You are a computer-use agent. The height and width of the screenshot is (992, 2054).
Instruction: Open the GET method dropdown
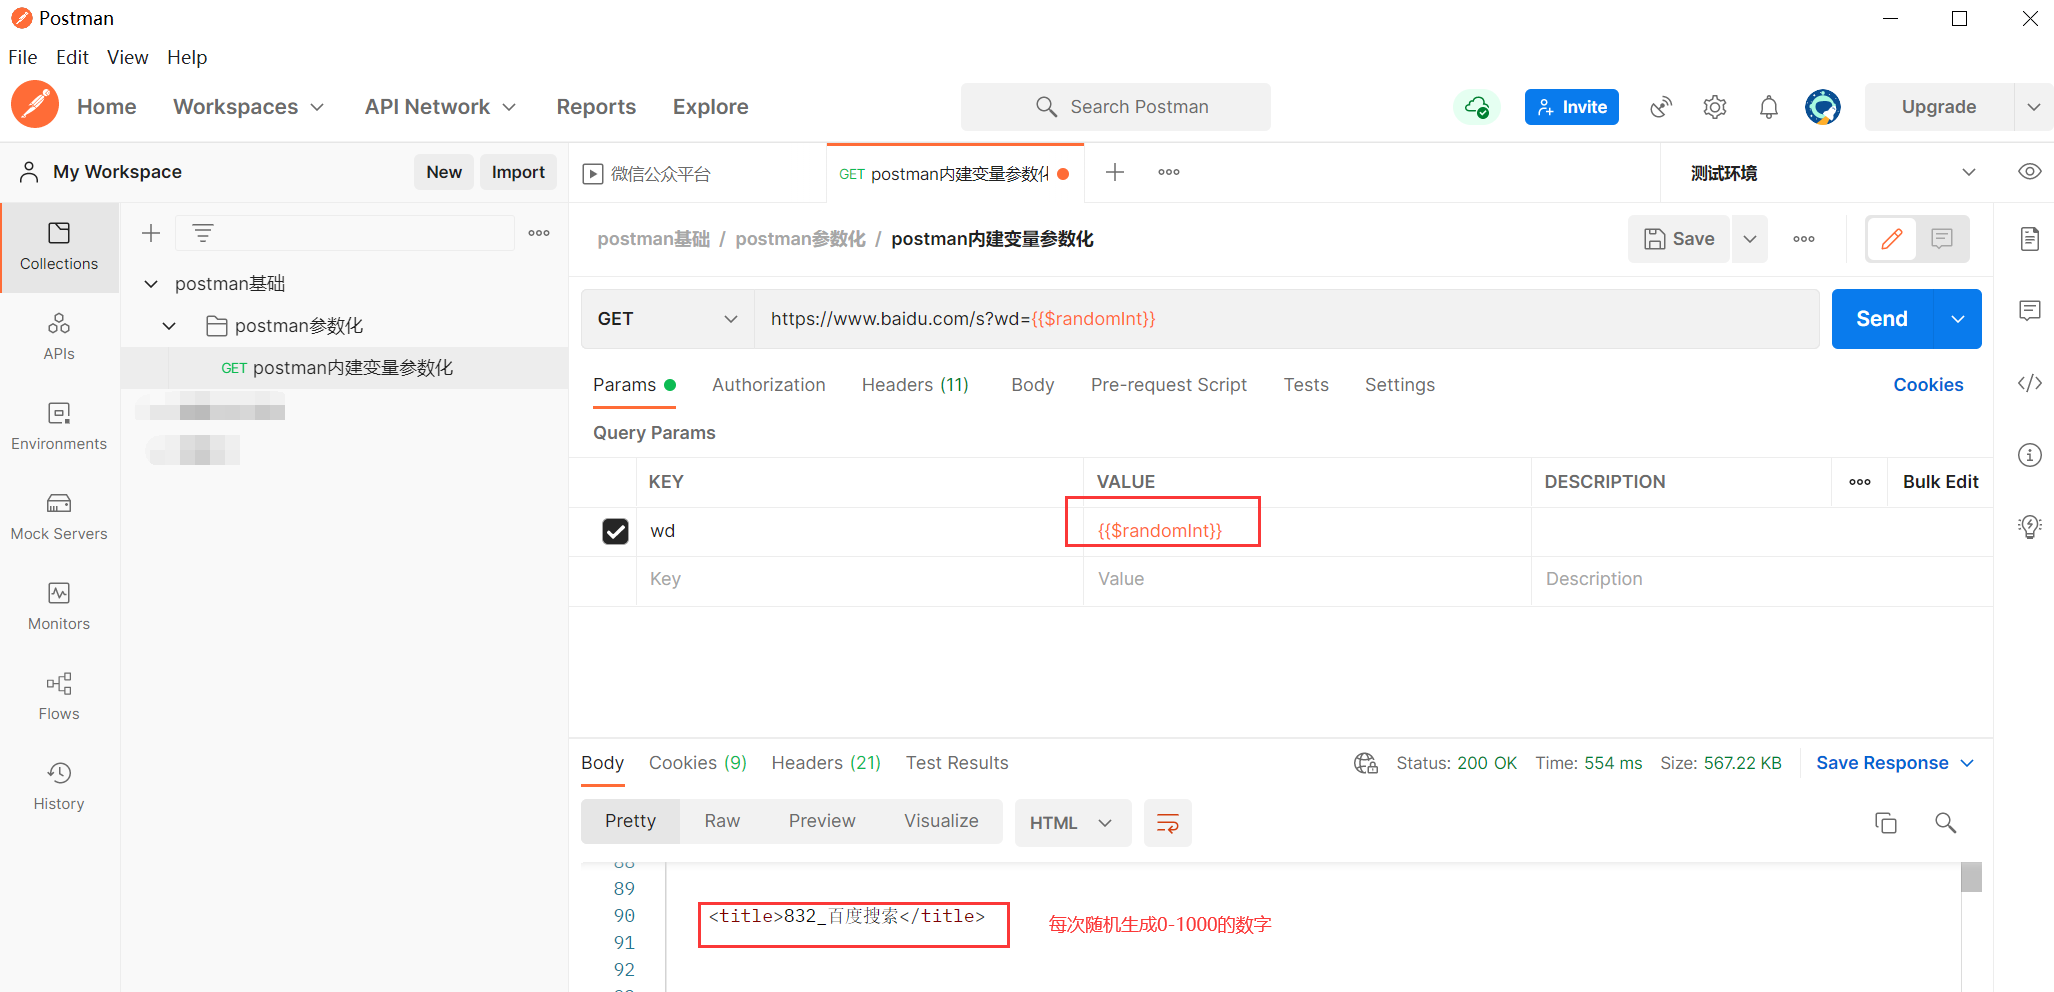tap(667, 319)
